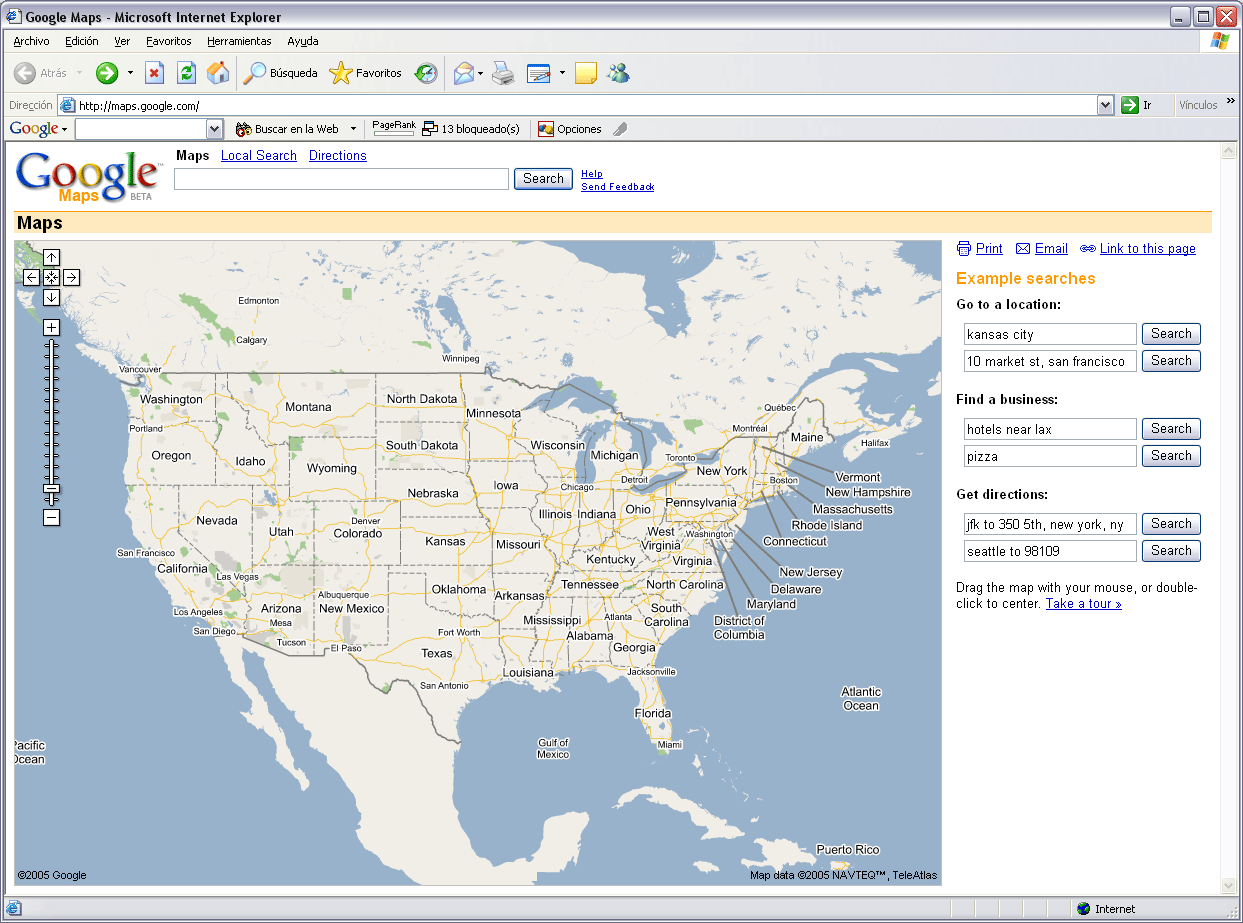Pan the map left with the west arrow
Screen dimensions: 1243x923
(x=32, y=278)
